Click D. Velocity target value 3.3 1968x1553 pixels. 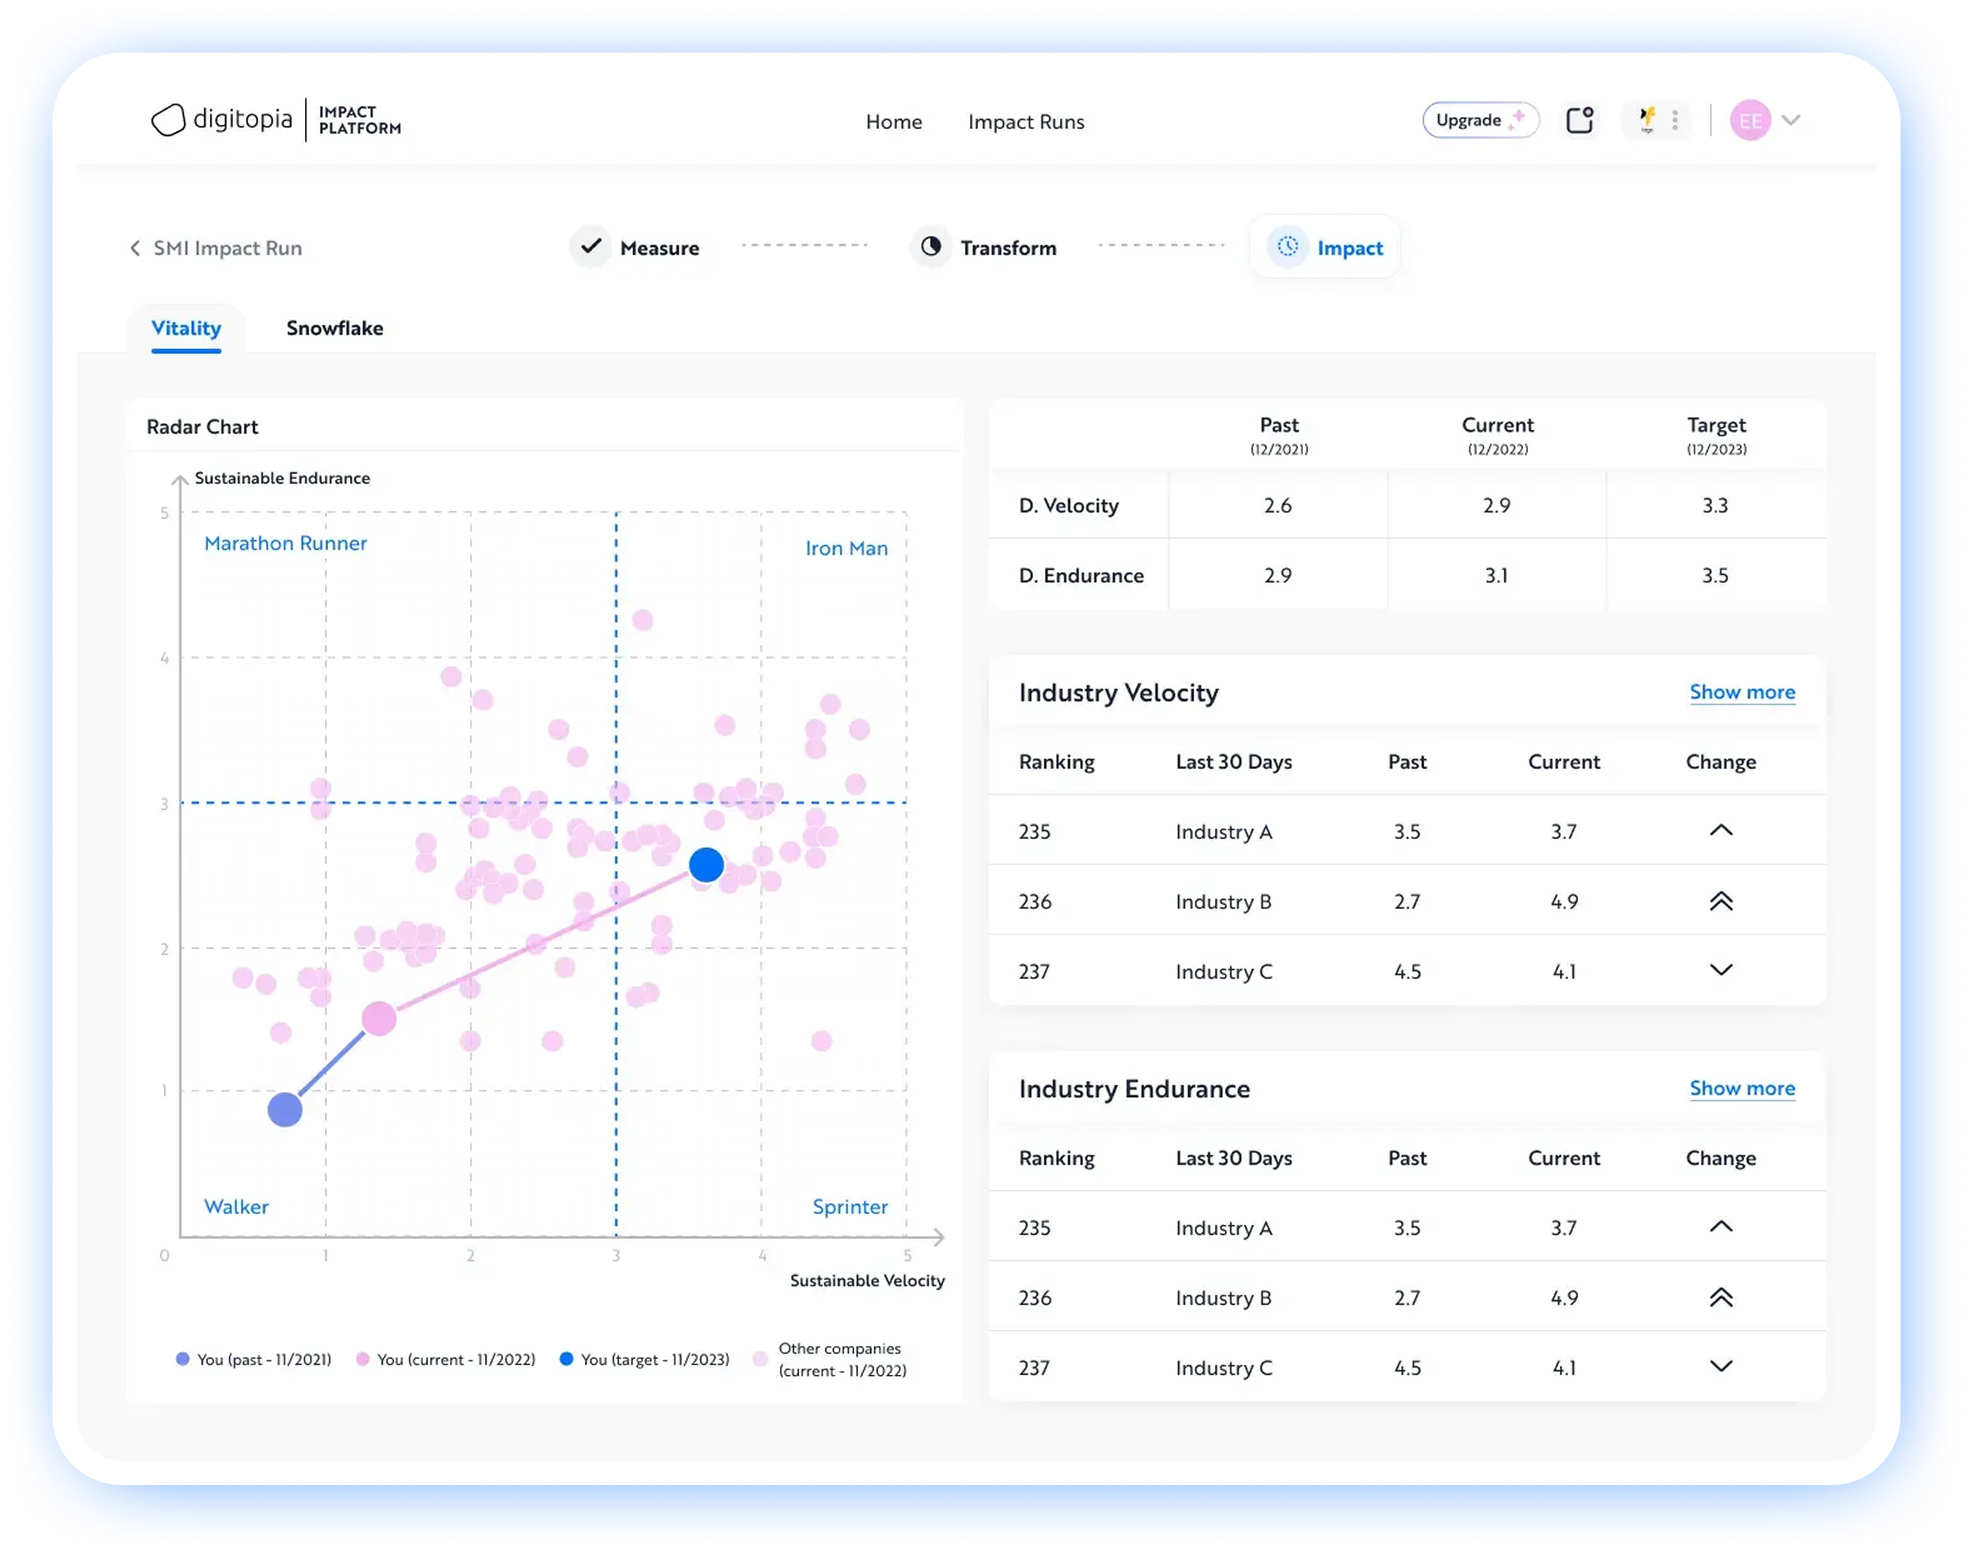coord(1715,505)
